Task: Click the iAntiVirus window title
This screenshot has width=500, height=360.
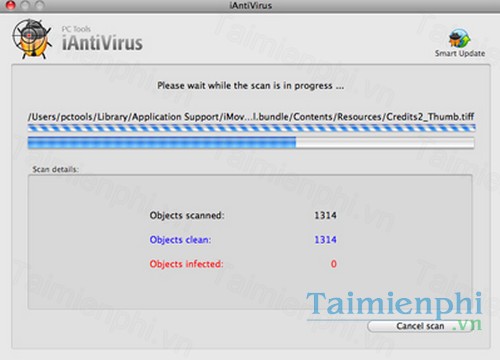Action: point(251,5)
